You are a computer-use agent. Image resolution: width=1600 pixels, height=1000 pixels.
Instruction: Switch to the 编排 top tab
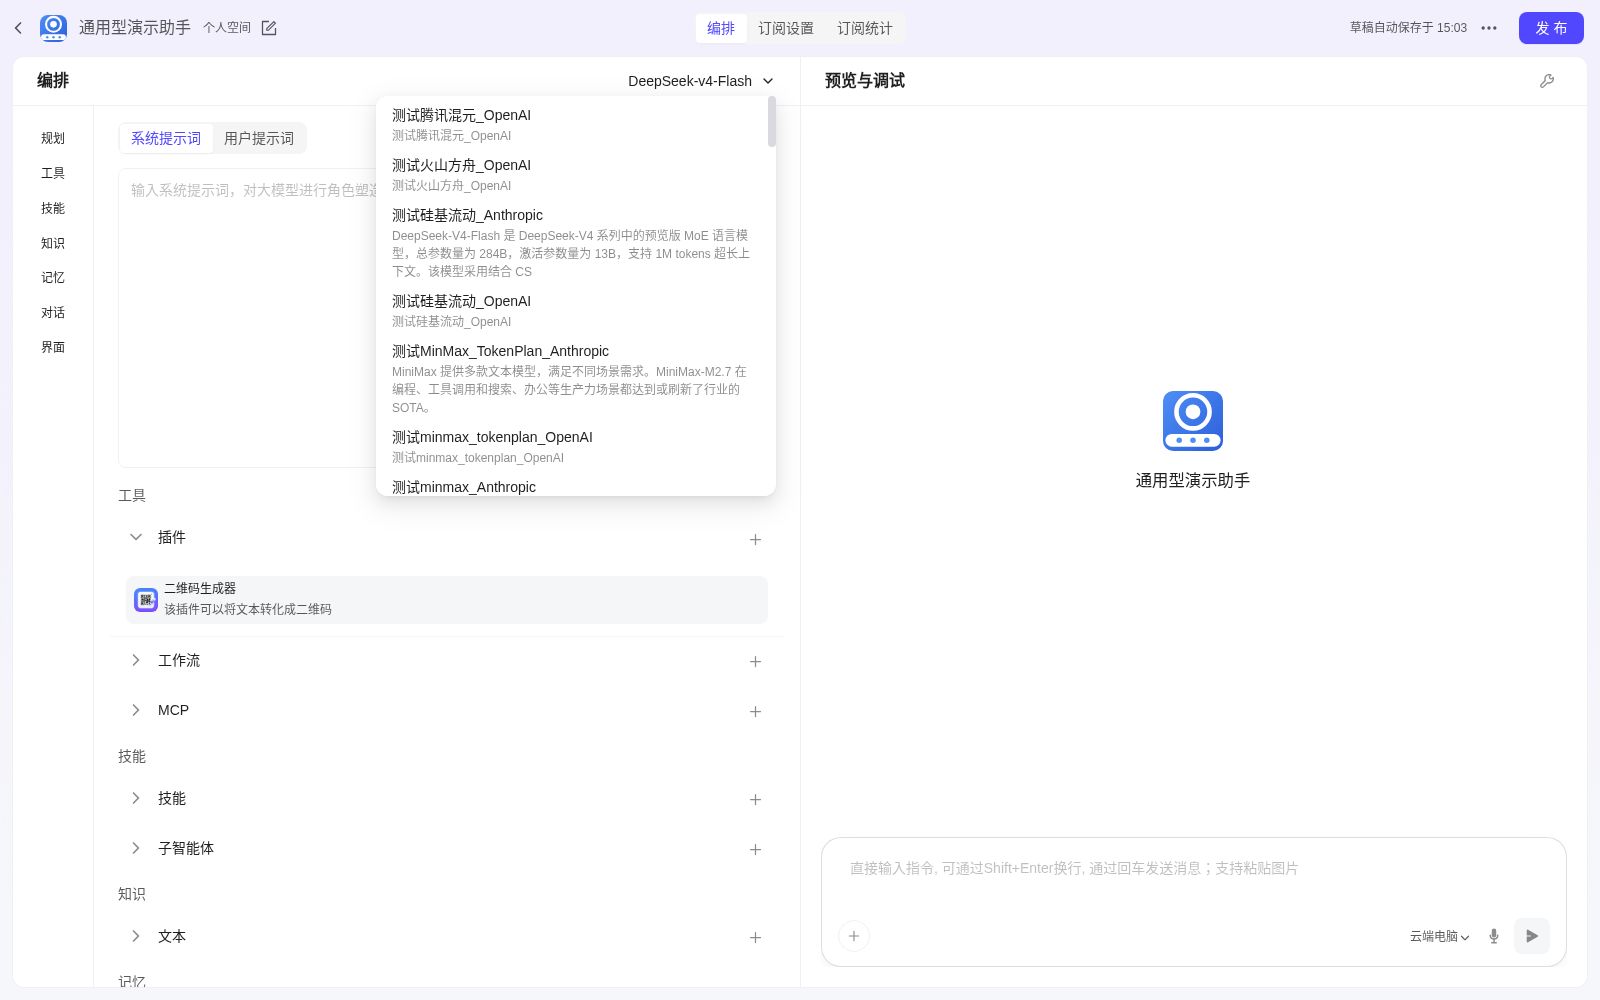721,28
